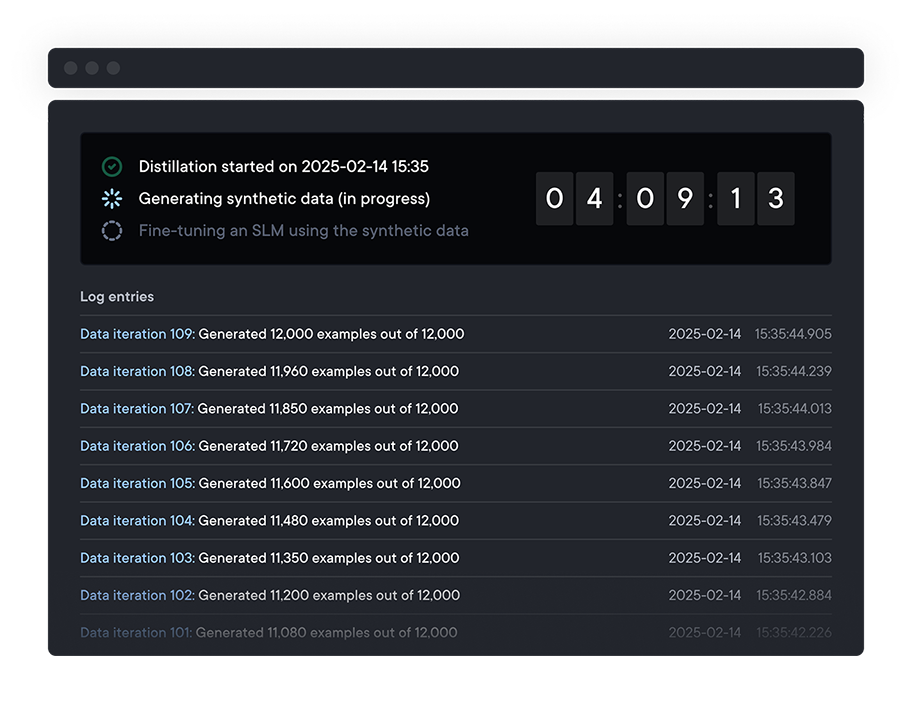
Task: Open the faded Data iteration 101 entry
Action: (133, 632)
